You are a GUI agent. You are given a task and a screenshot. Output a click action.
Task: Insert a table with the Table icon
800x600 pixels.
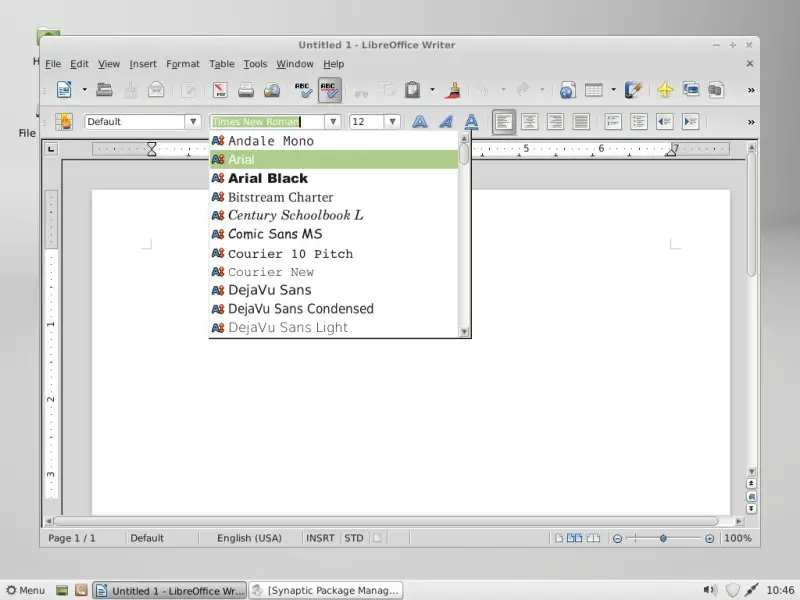point(593,90)
